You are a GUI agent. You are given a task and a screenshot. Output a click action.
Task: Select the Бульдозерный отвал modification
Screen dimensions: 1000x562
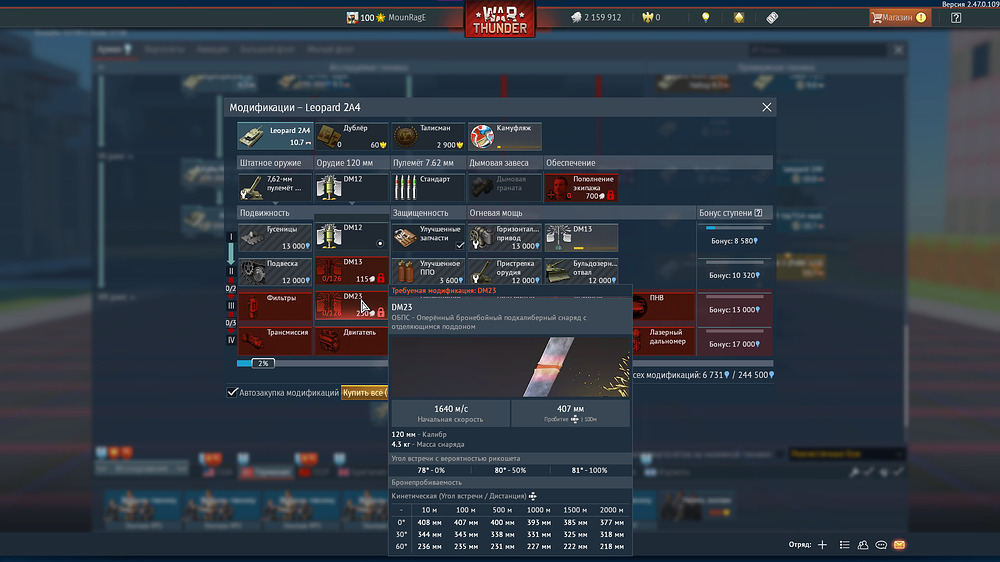pos(581,272)
